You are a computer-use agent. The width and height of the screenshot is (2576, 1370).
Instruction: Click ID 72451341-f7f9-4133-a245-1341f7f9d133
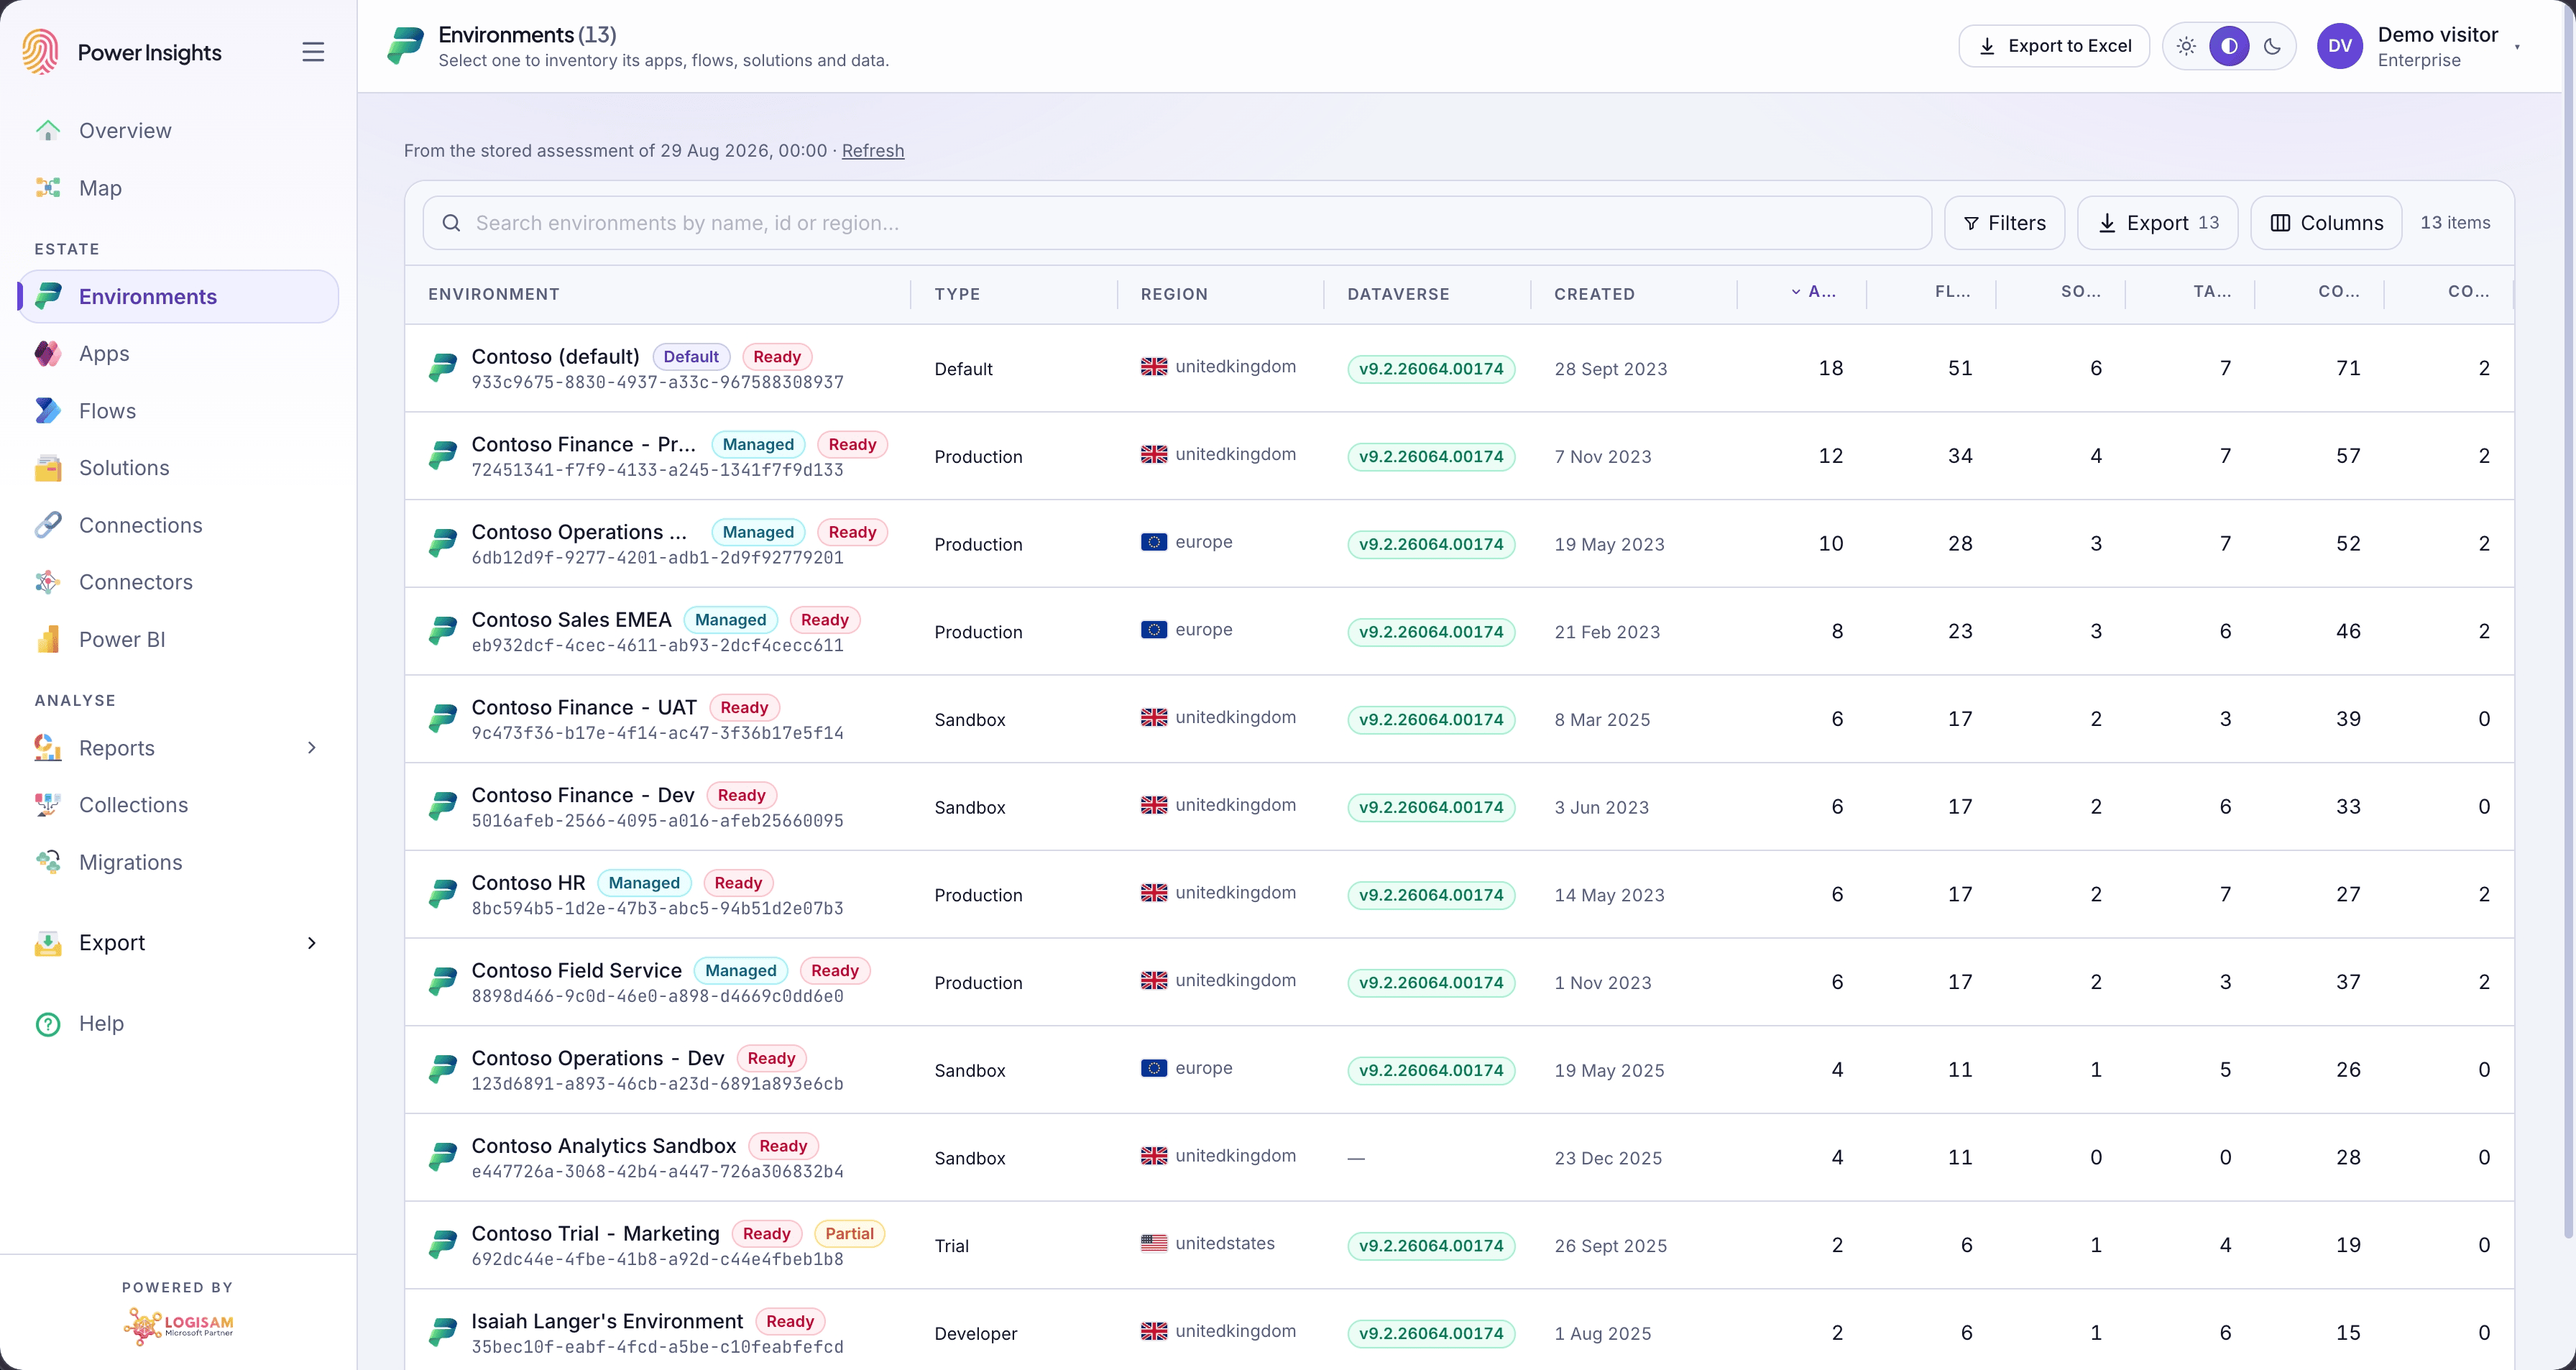pos(657,470)
